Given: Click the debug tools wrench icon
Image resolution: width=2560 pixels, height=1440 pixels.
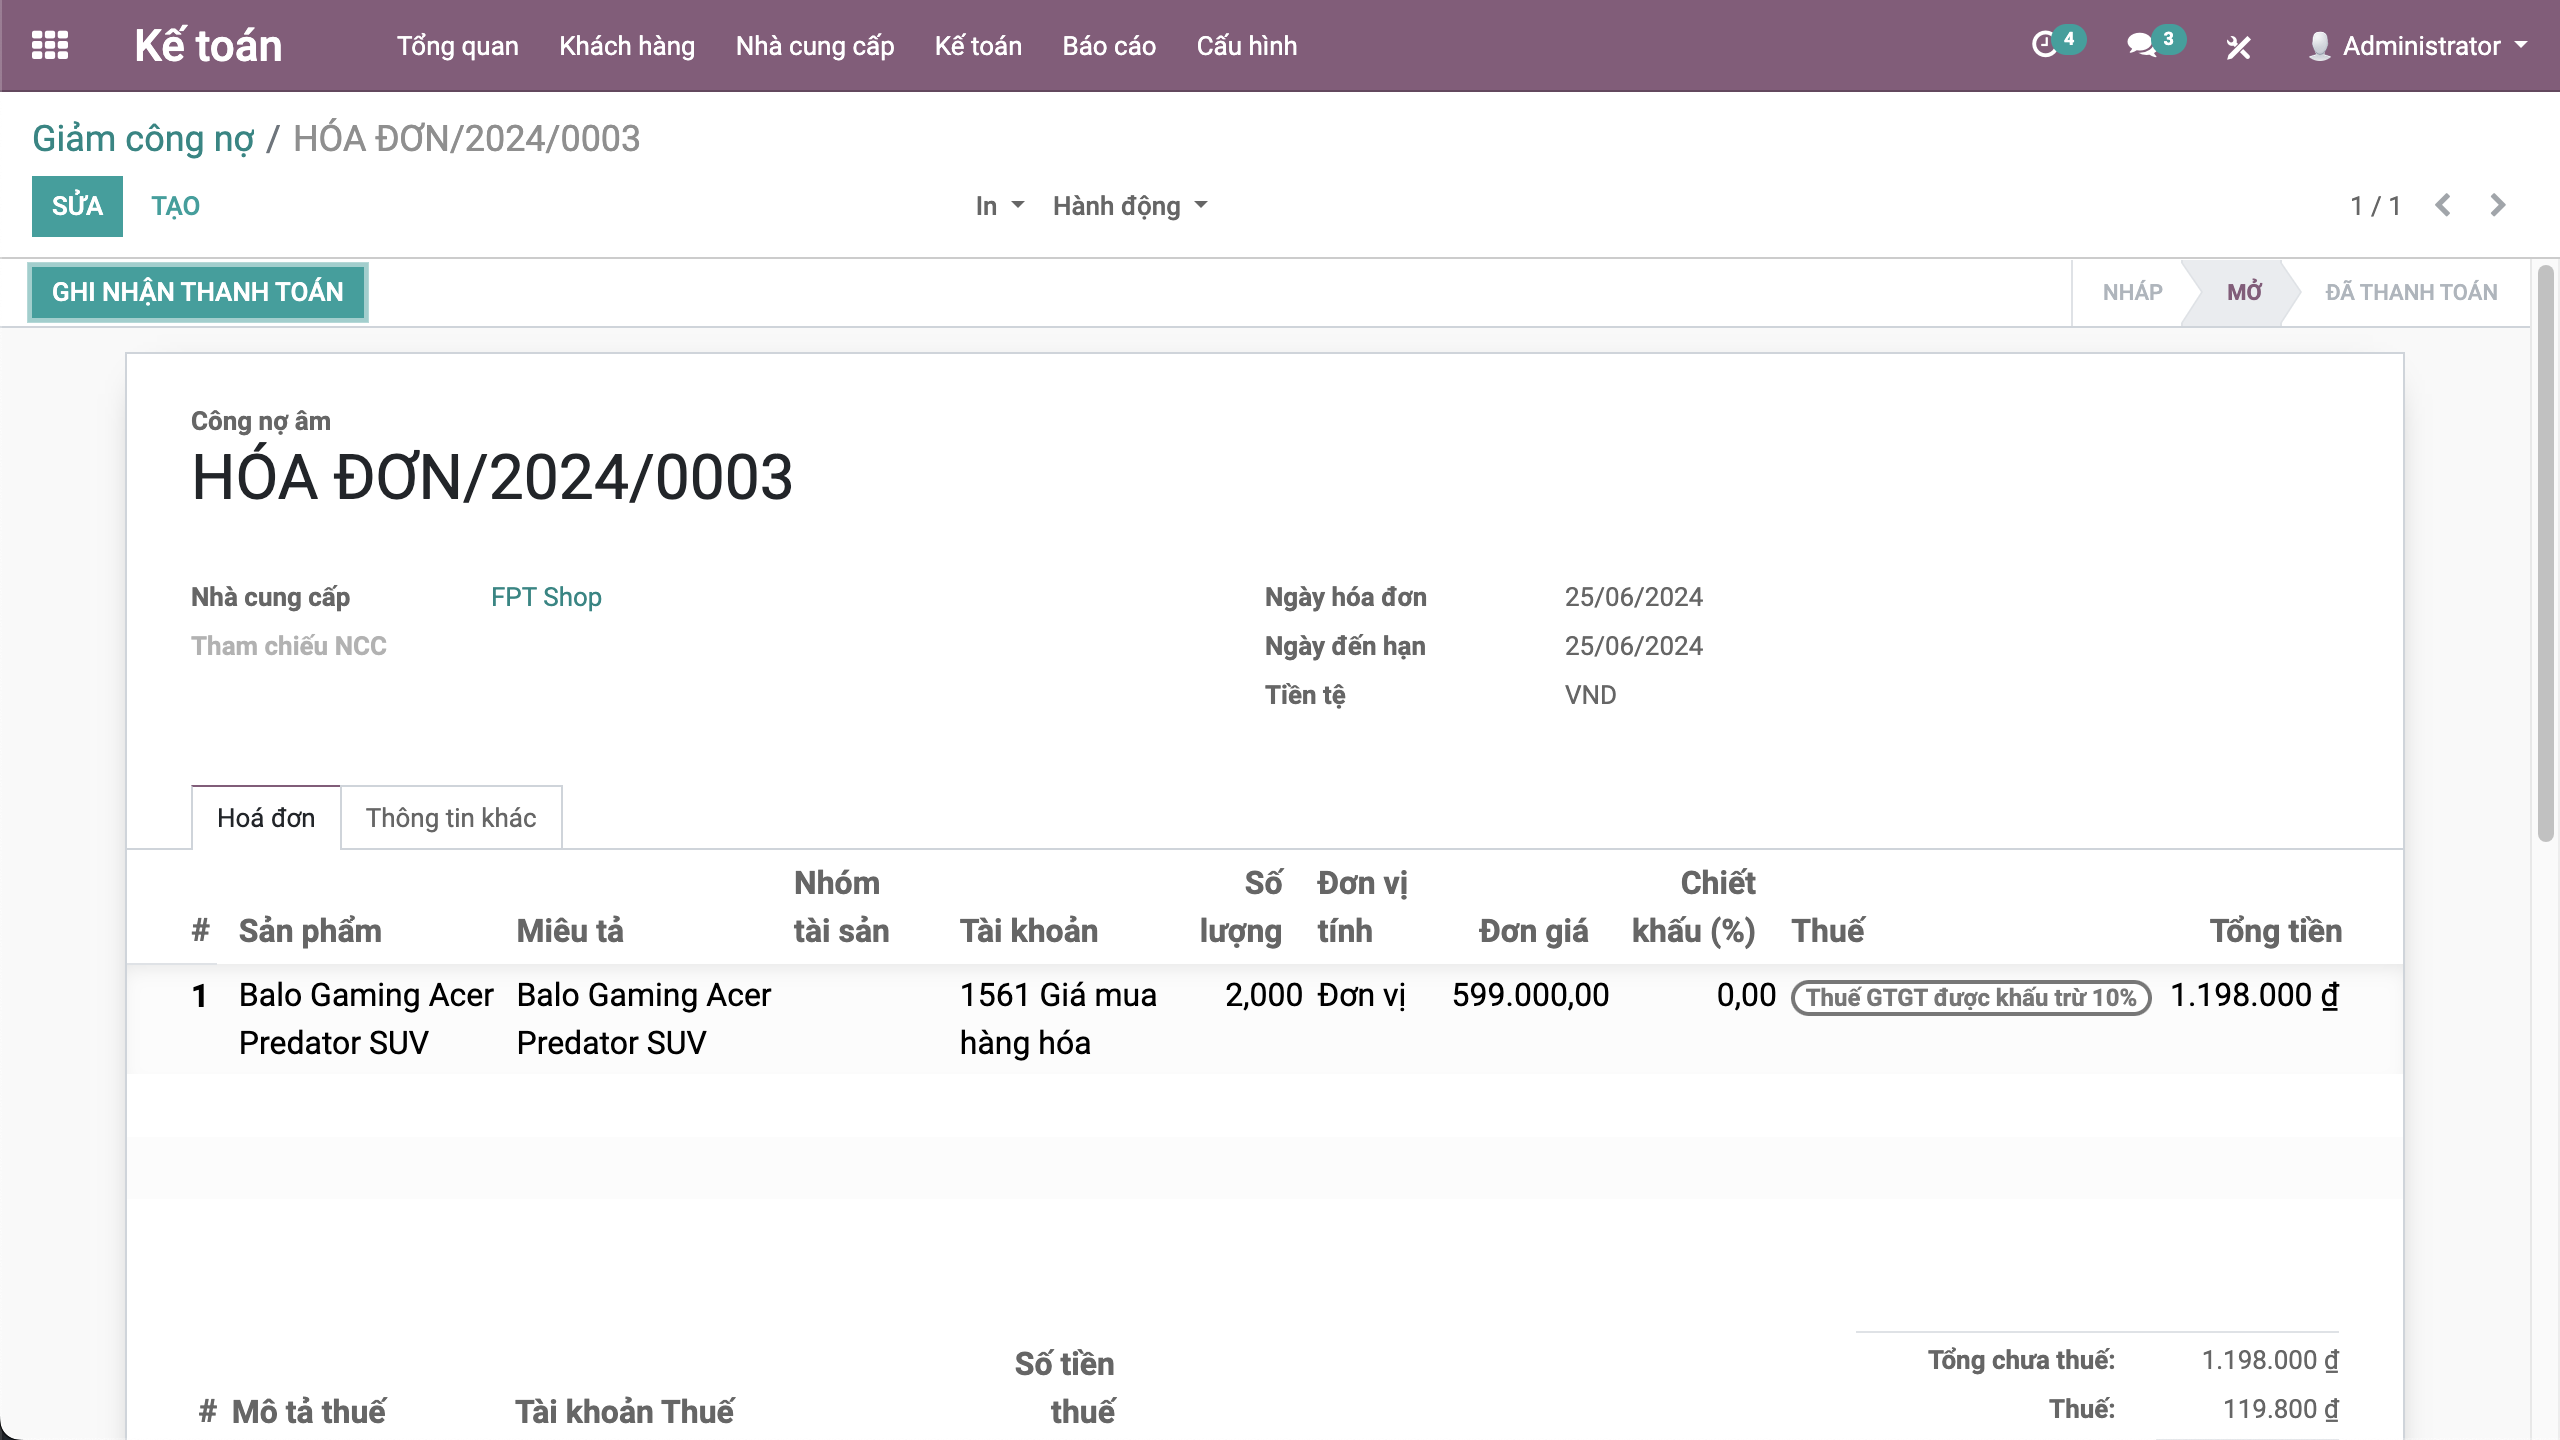Looking at the screenshot, I should click(x=2238, y=47).
